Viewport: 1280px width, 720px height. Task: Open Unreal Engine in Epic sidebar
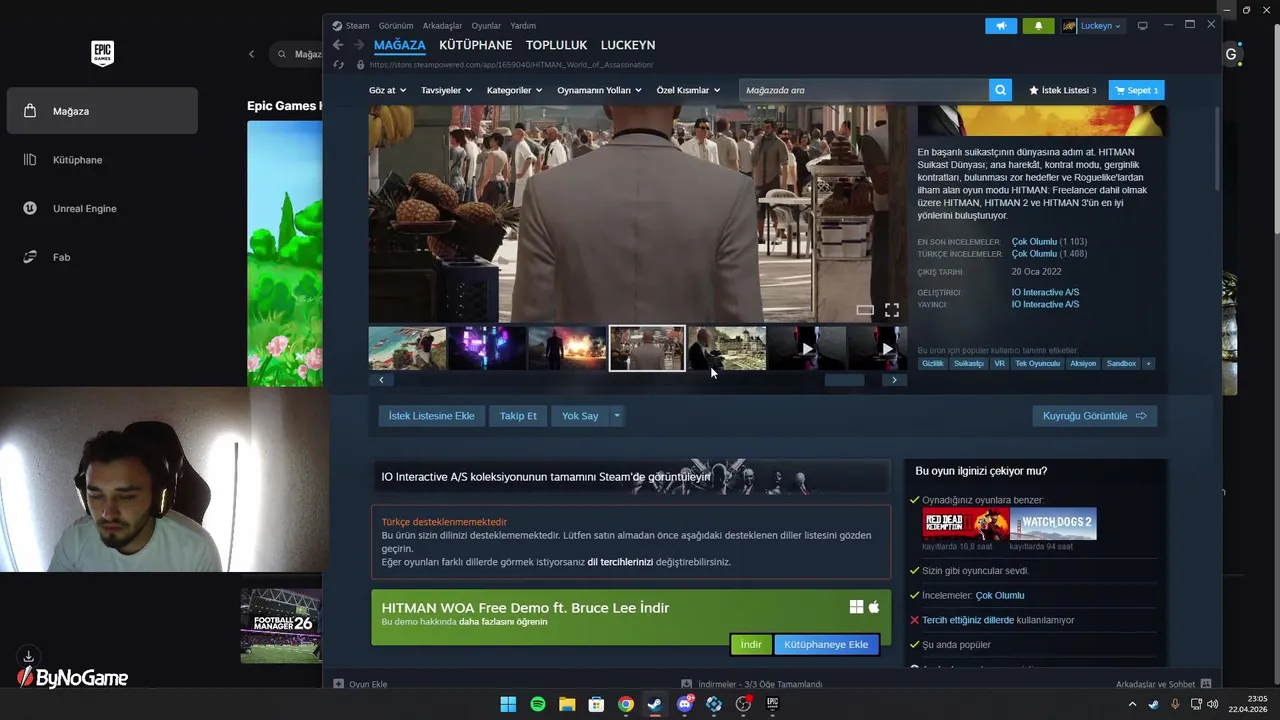point(102,208)
